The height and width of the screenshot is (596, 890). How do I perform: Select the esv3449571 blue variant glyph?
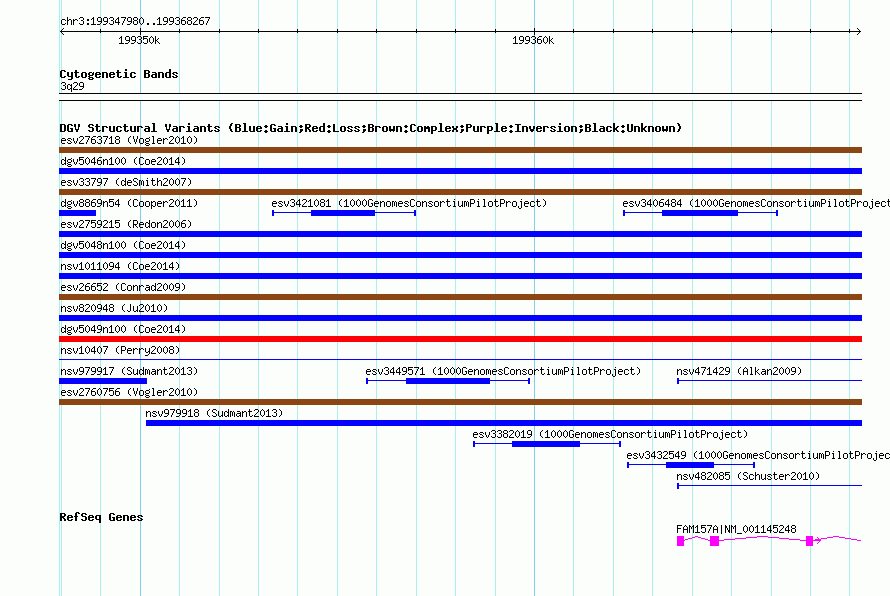click(448, 381)
